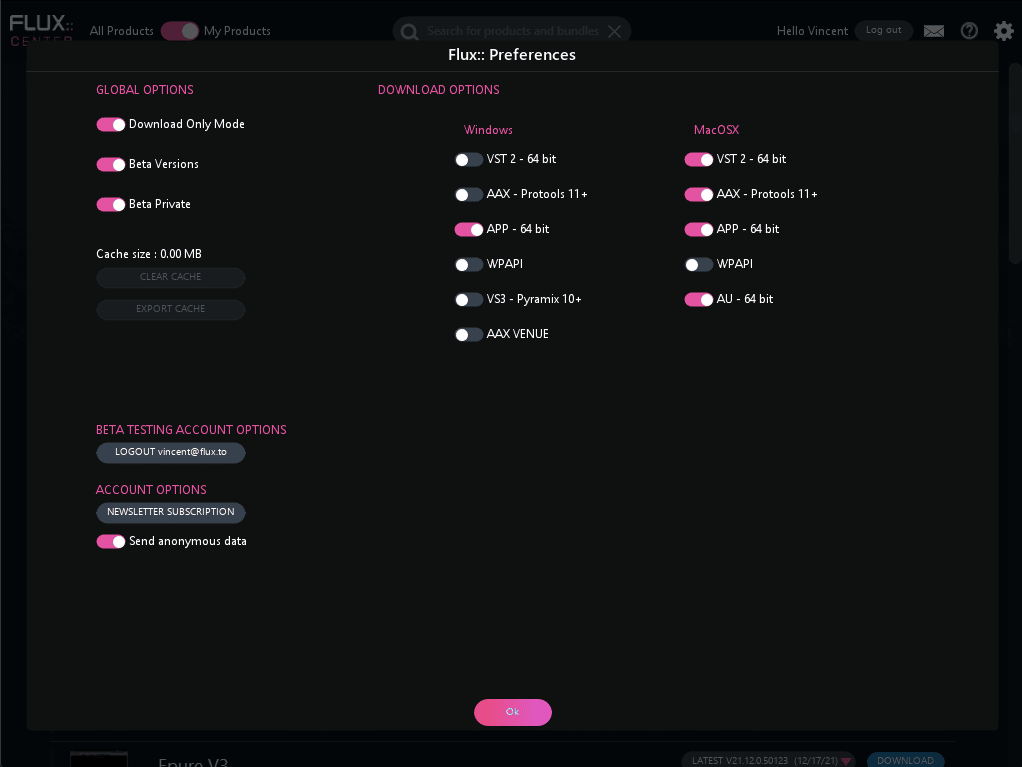Click the Log out button in the header

click(x=883, y=31)
